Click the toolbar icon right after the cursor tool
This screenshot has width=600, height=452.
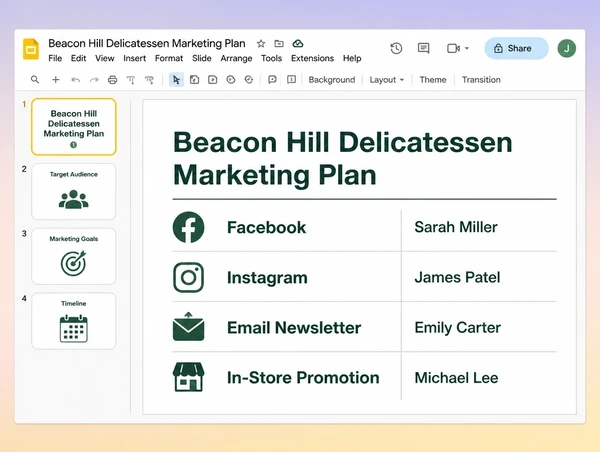point(194,80)
